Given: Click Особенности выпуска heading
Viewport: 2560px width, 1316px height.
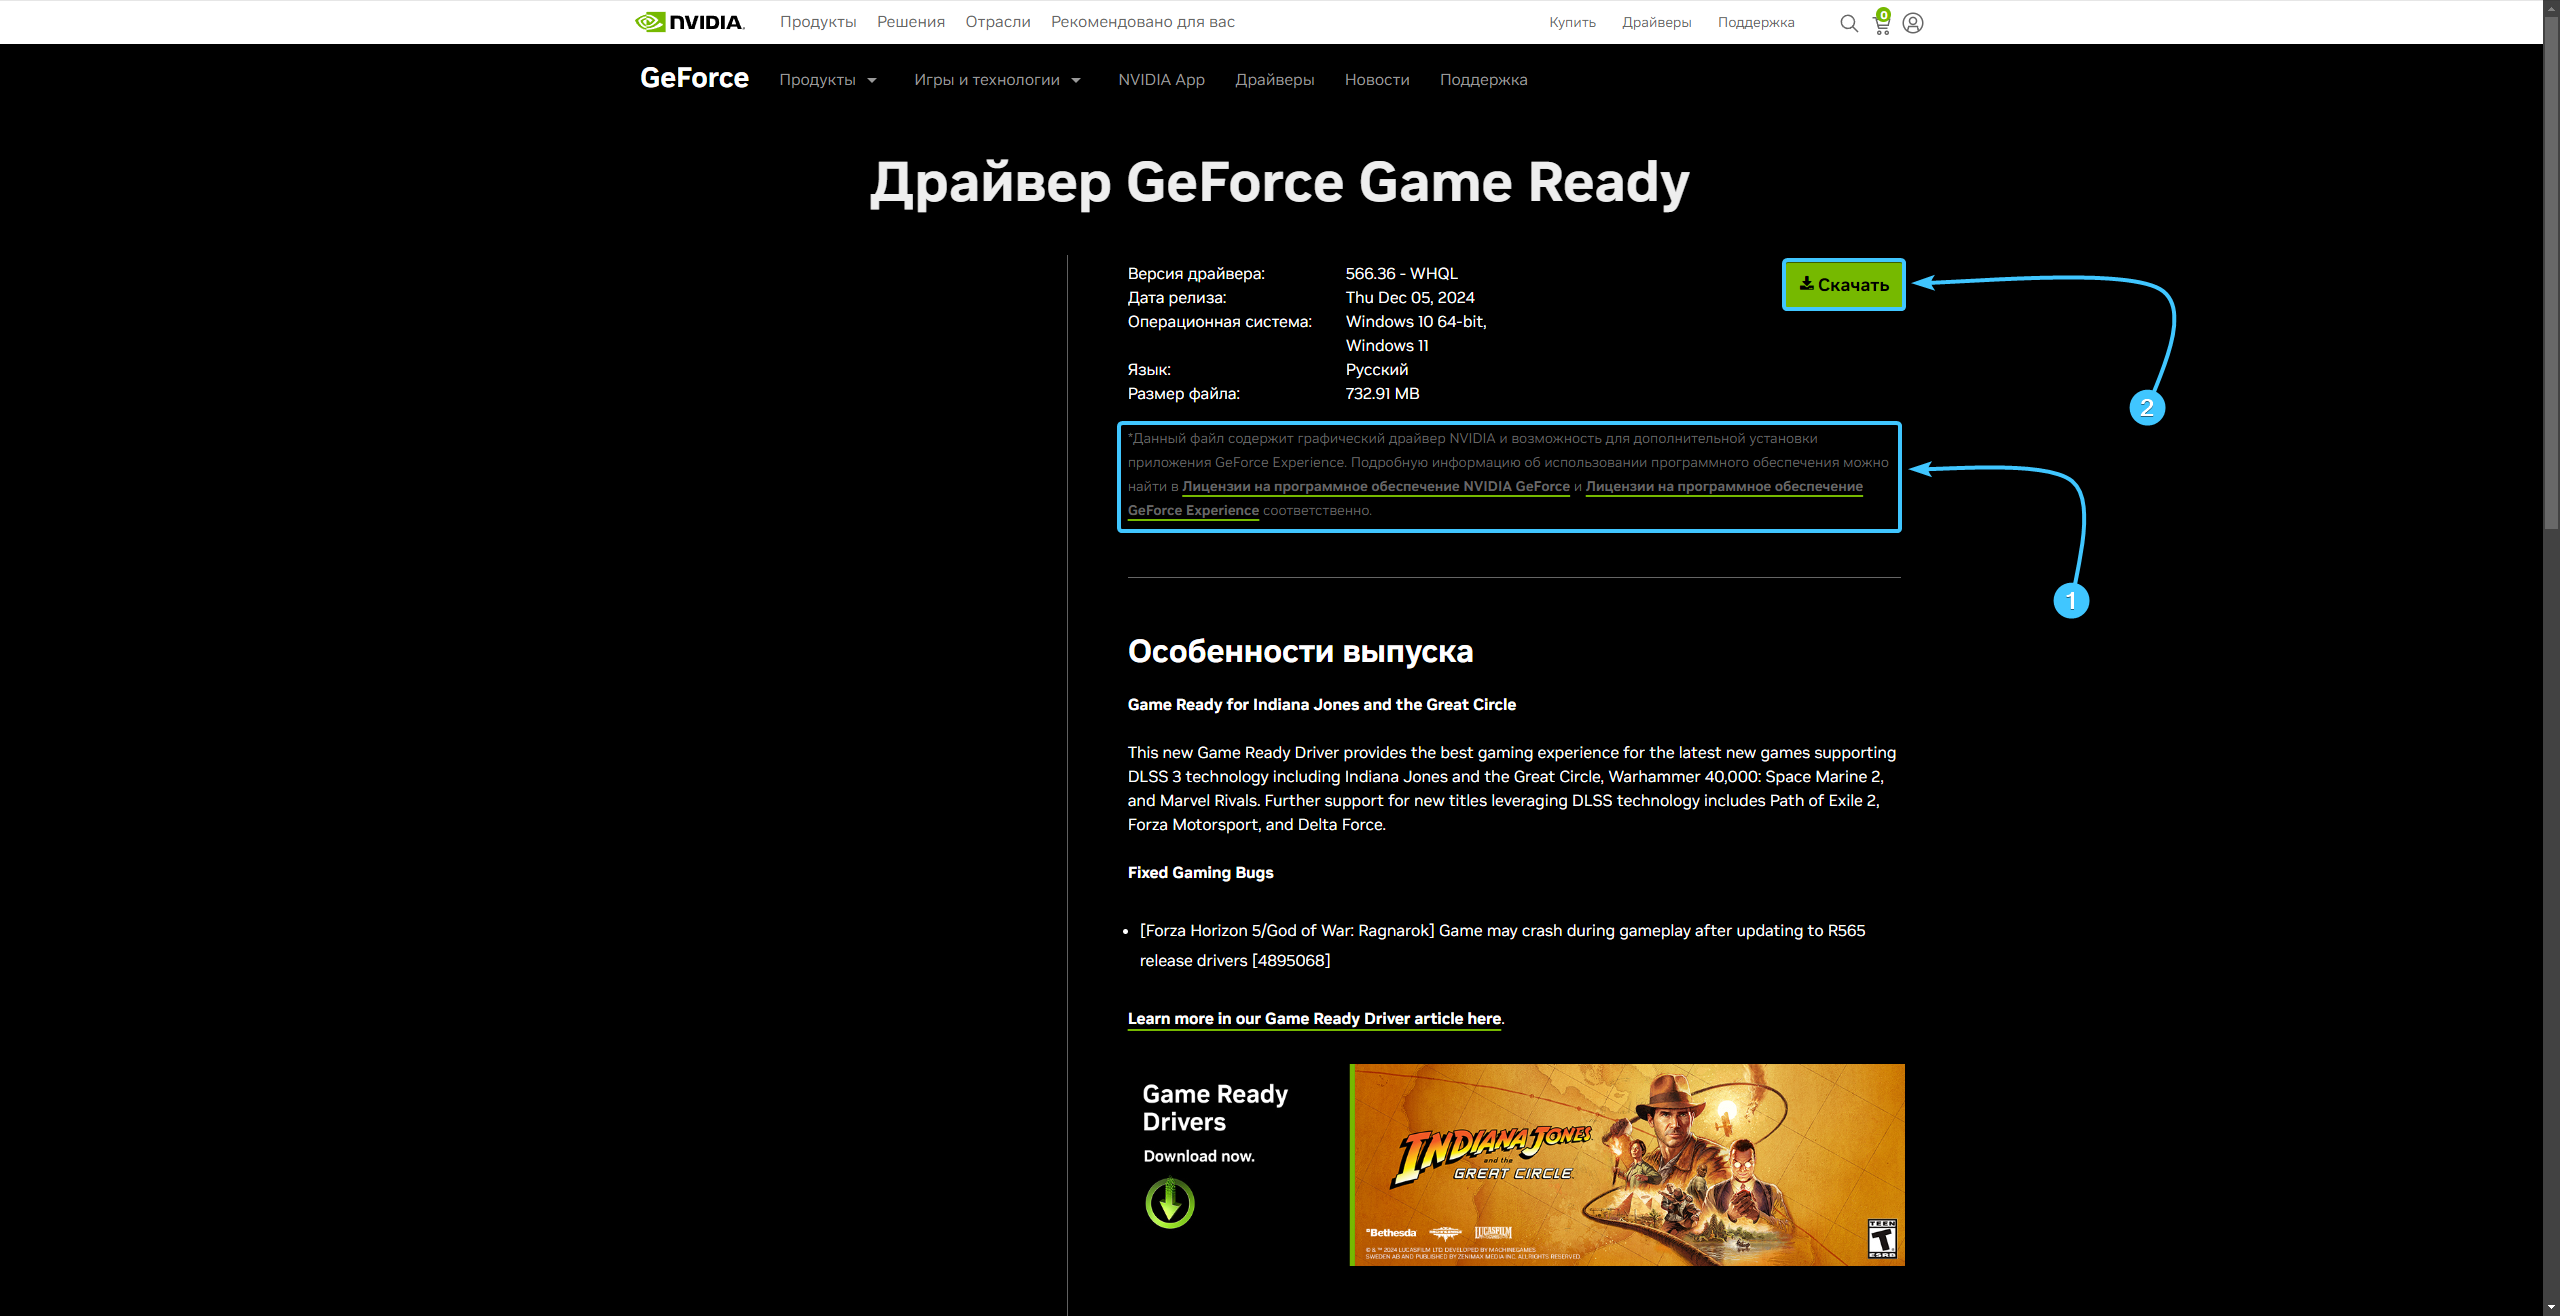Looking at the screenshot, I should pyautogui.click(x=1300, y=652).
